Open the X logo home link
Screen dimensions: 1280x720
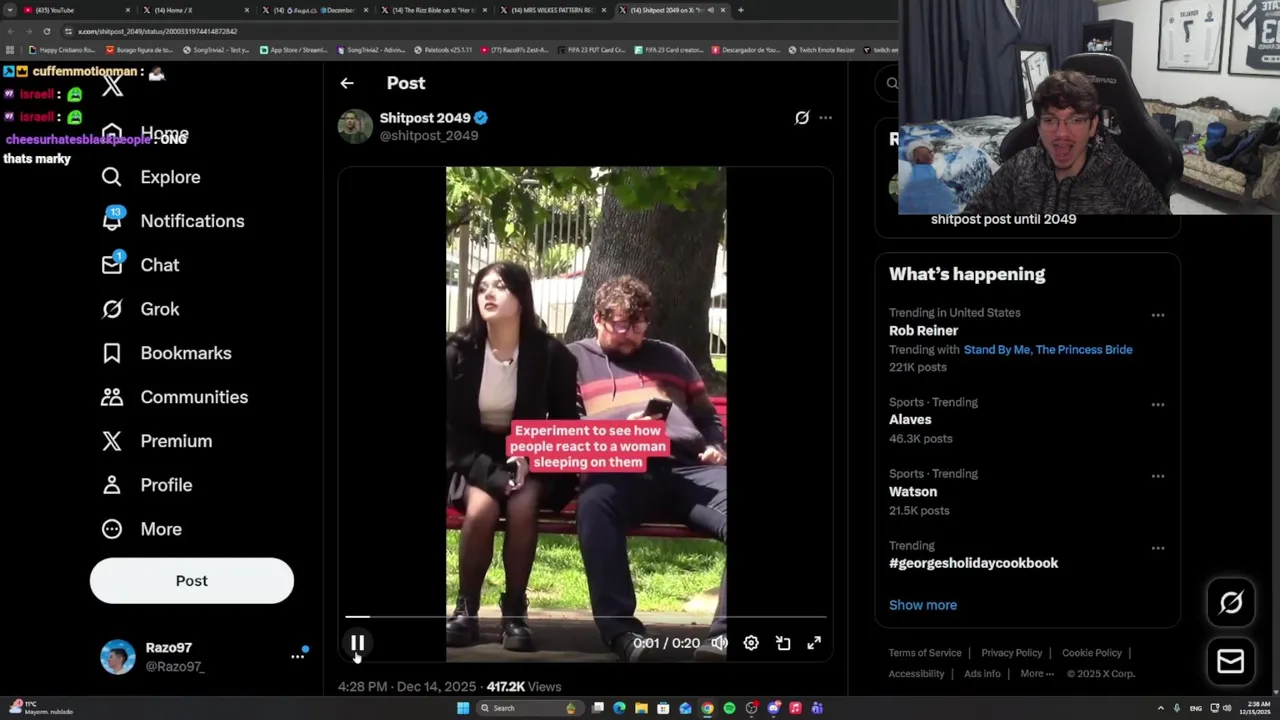(x=112, y=85)
